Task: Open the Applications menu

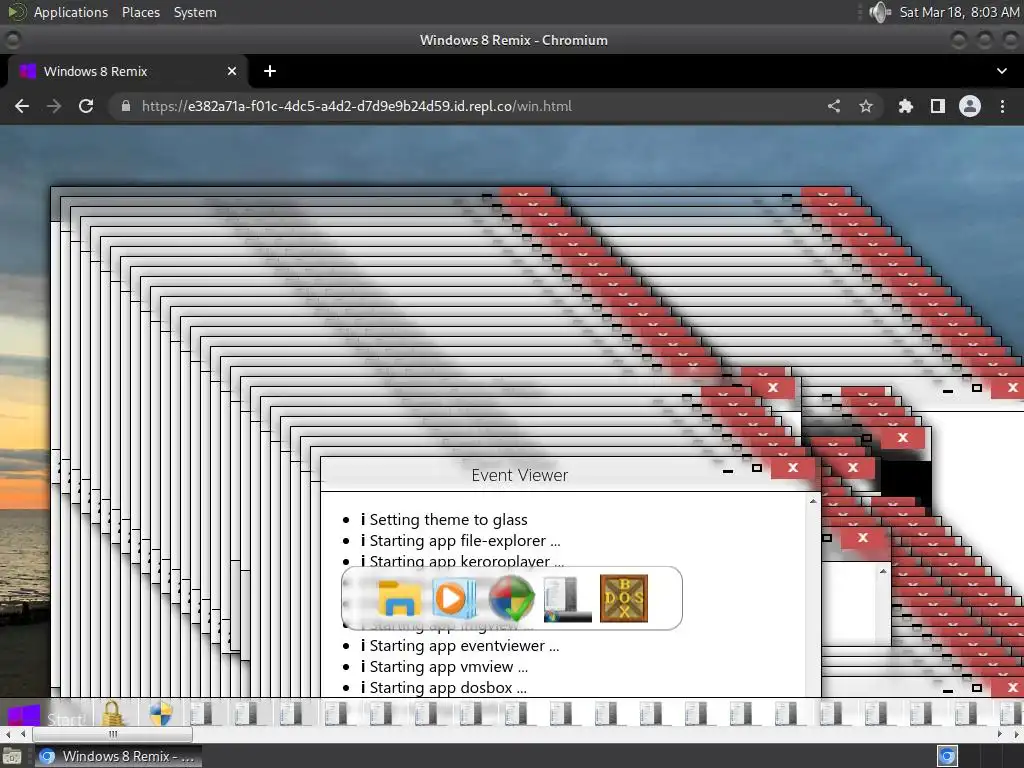Action: (x=71, y=12)
